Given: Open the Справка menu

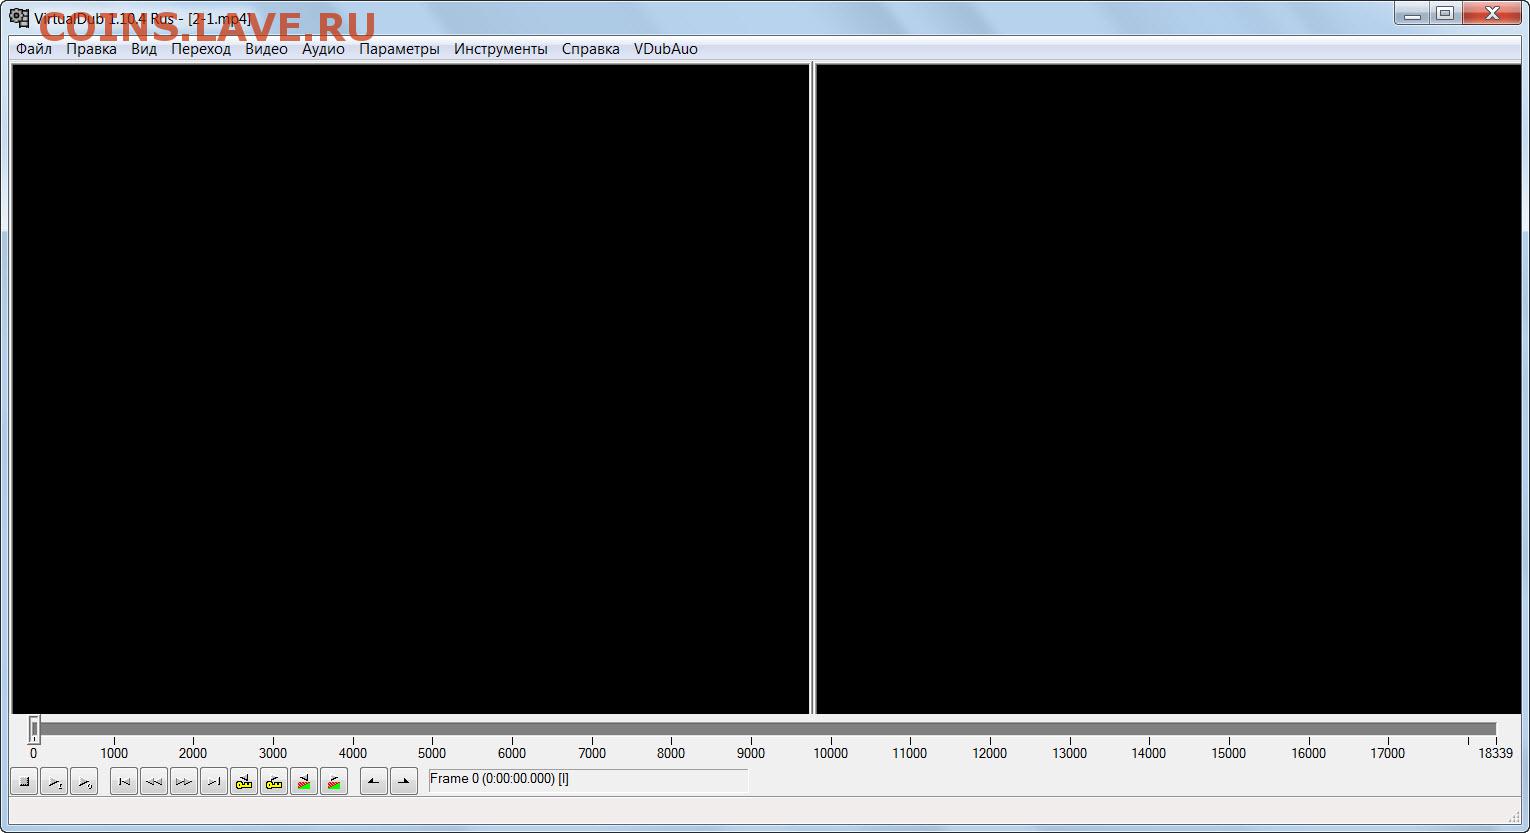Looking at the screenshot, I should pos(590,49).
